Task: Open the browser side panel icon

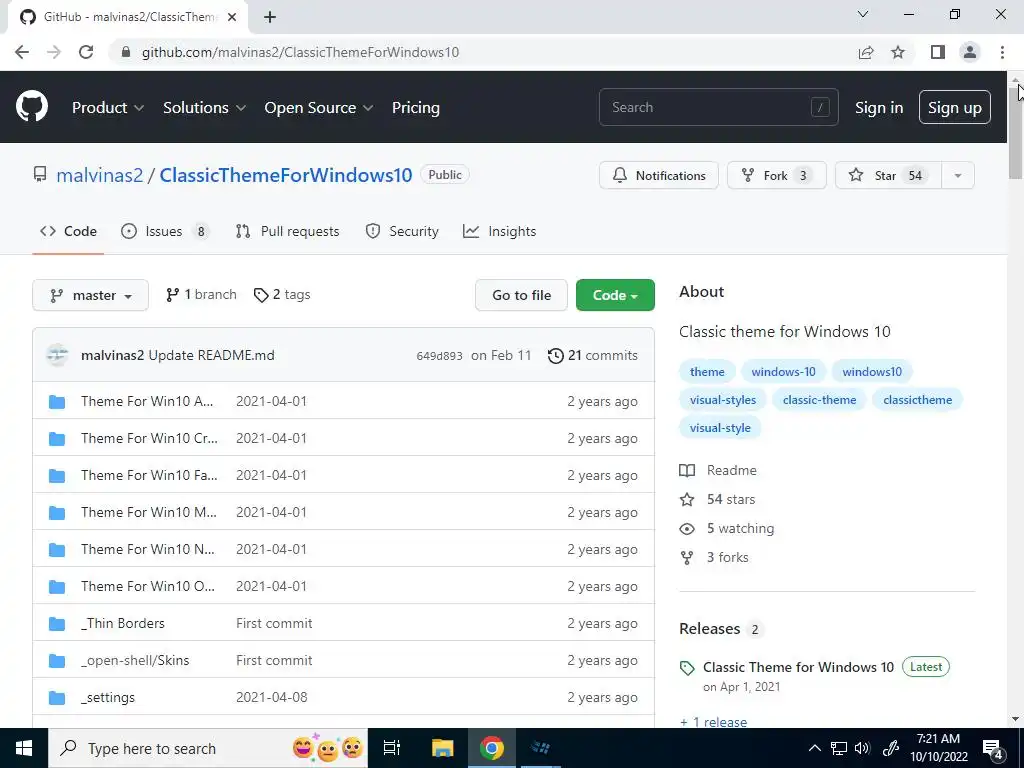Action: 938,52
